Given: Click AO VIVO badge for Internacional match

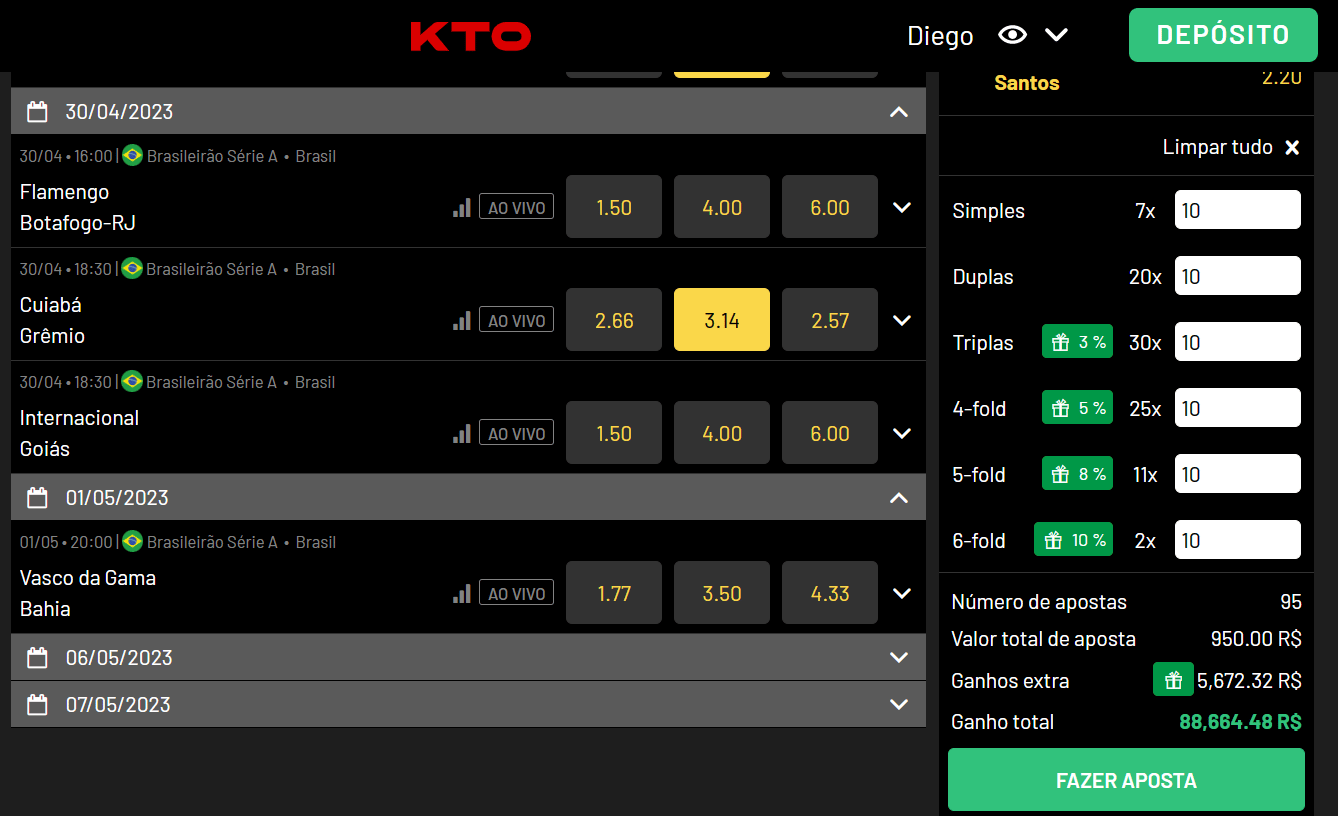Looking at the screenshot, I should point(516,433).
